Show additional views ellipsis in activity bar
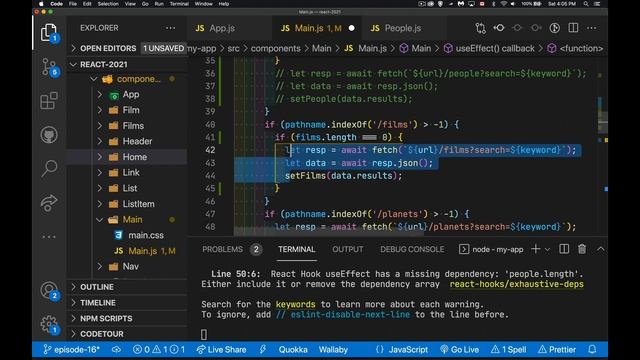 (49, 237)
